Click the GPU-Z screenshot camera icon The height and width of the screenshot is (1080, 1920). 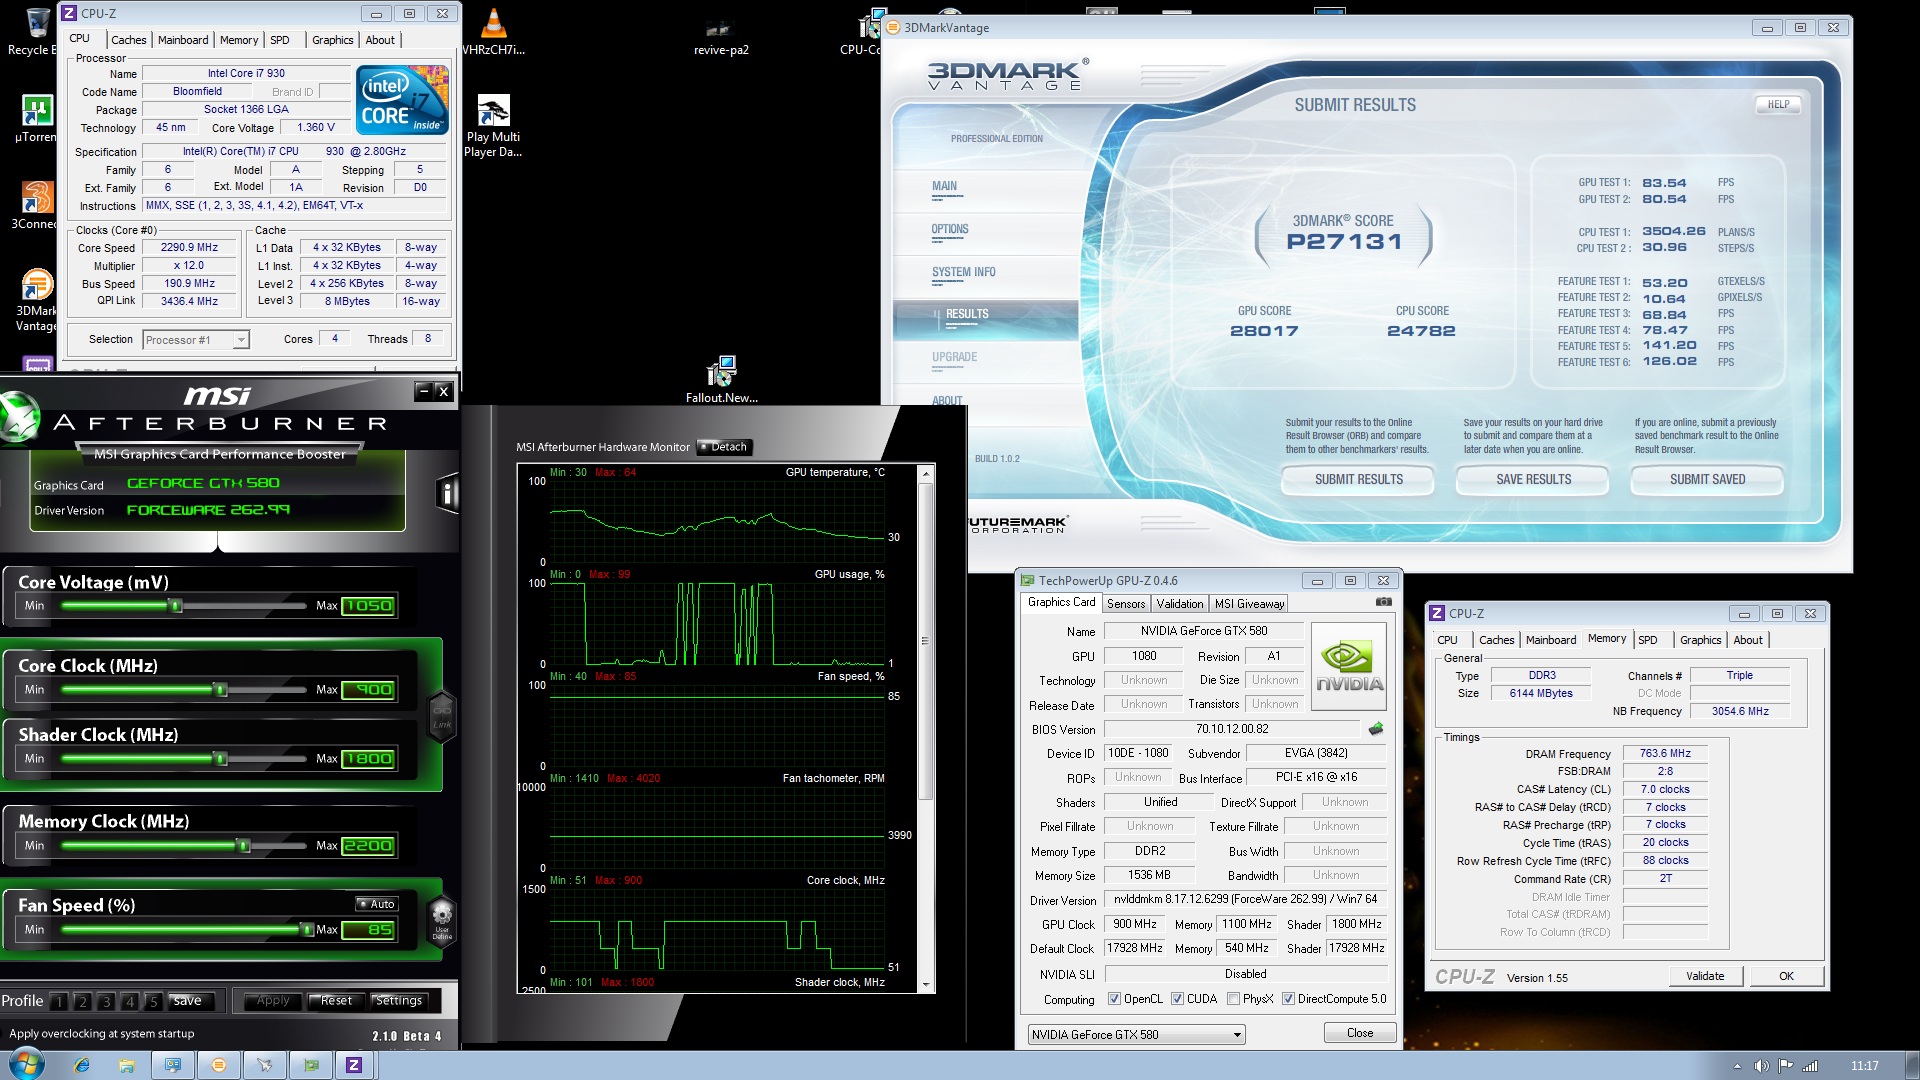(1383, 602)
